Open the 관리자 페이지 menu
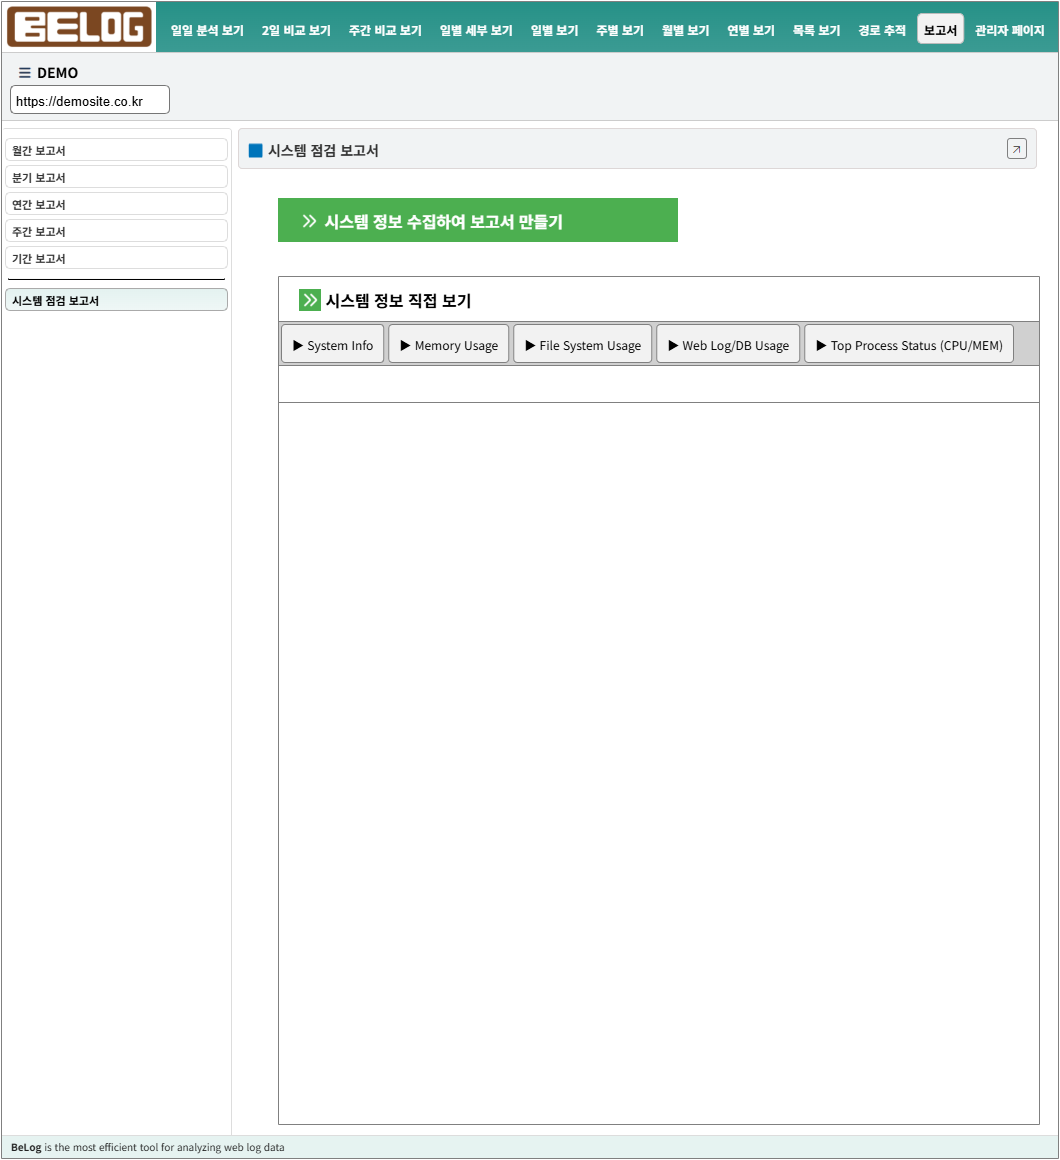Screen dimensions: 1060x1160 (x=1009, y=30)
